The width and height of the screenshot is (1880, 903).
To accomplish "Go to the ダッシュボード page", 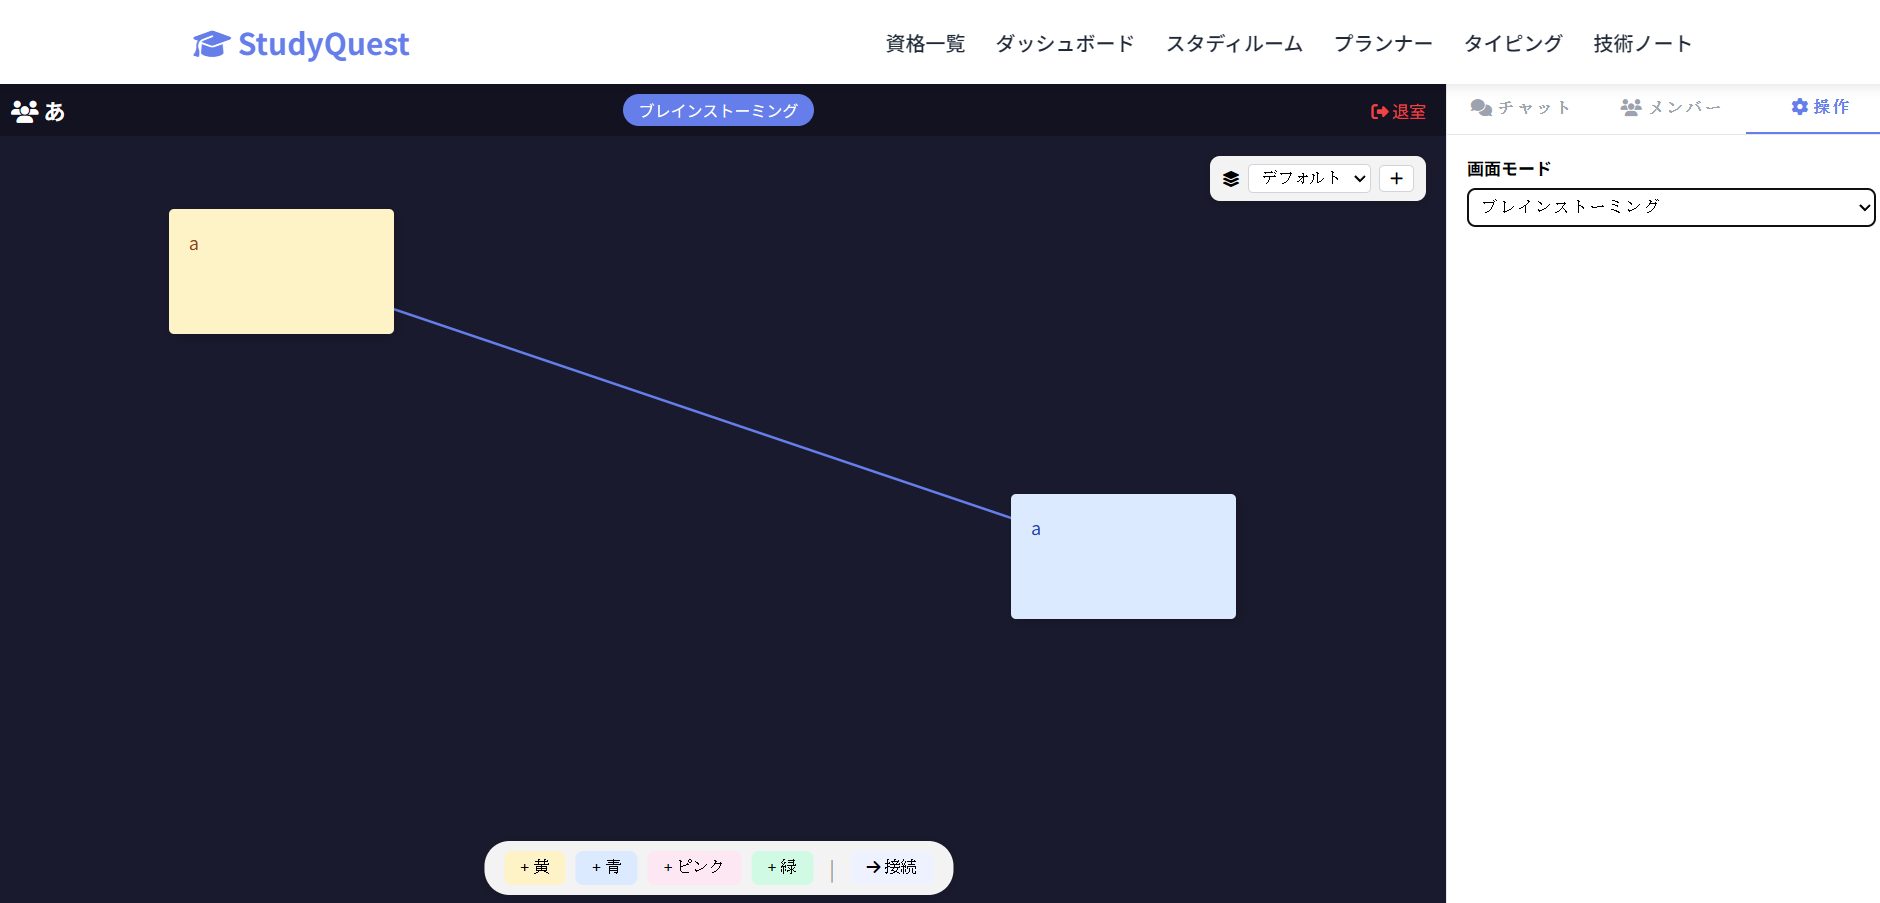I will click(x=1065, y=44).
